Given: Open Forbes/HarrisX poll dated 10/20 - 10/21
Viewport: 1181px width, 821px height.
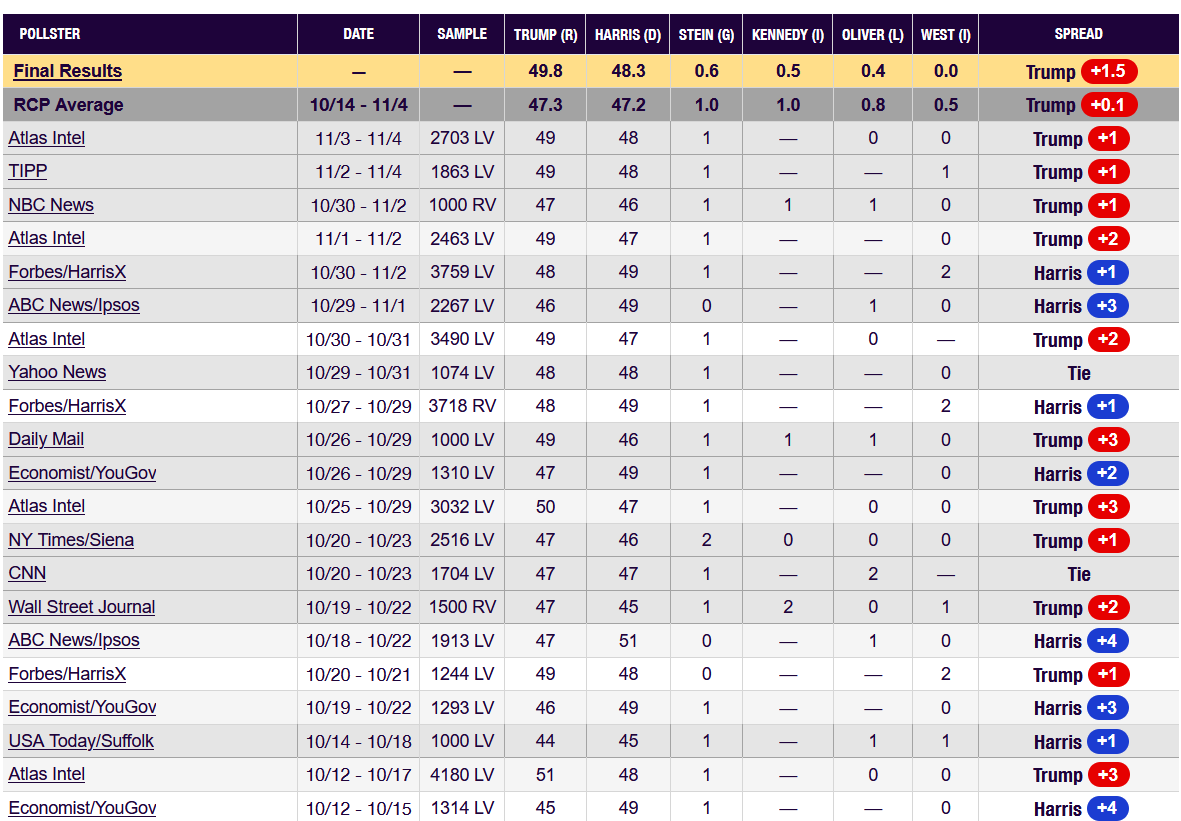Looking at the screenshot, I should tap(67, 674).
